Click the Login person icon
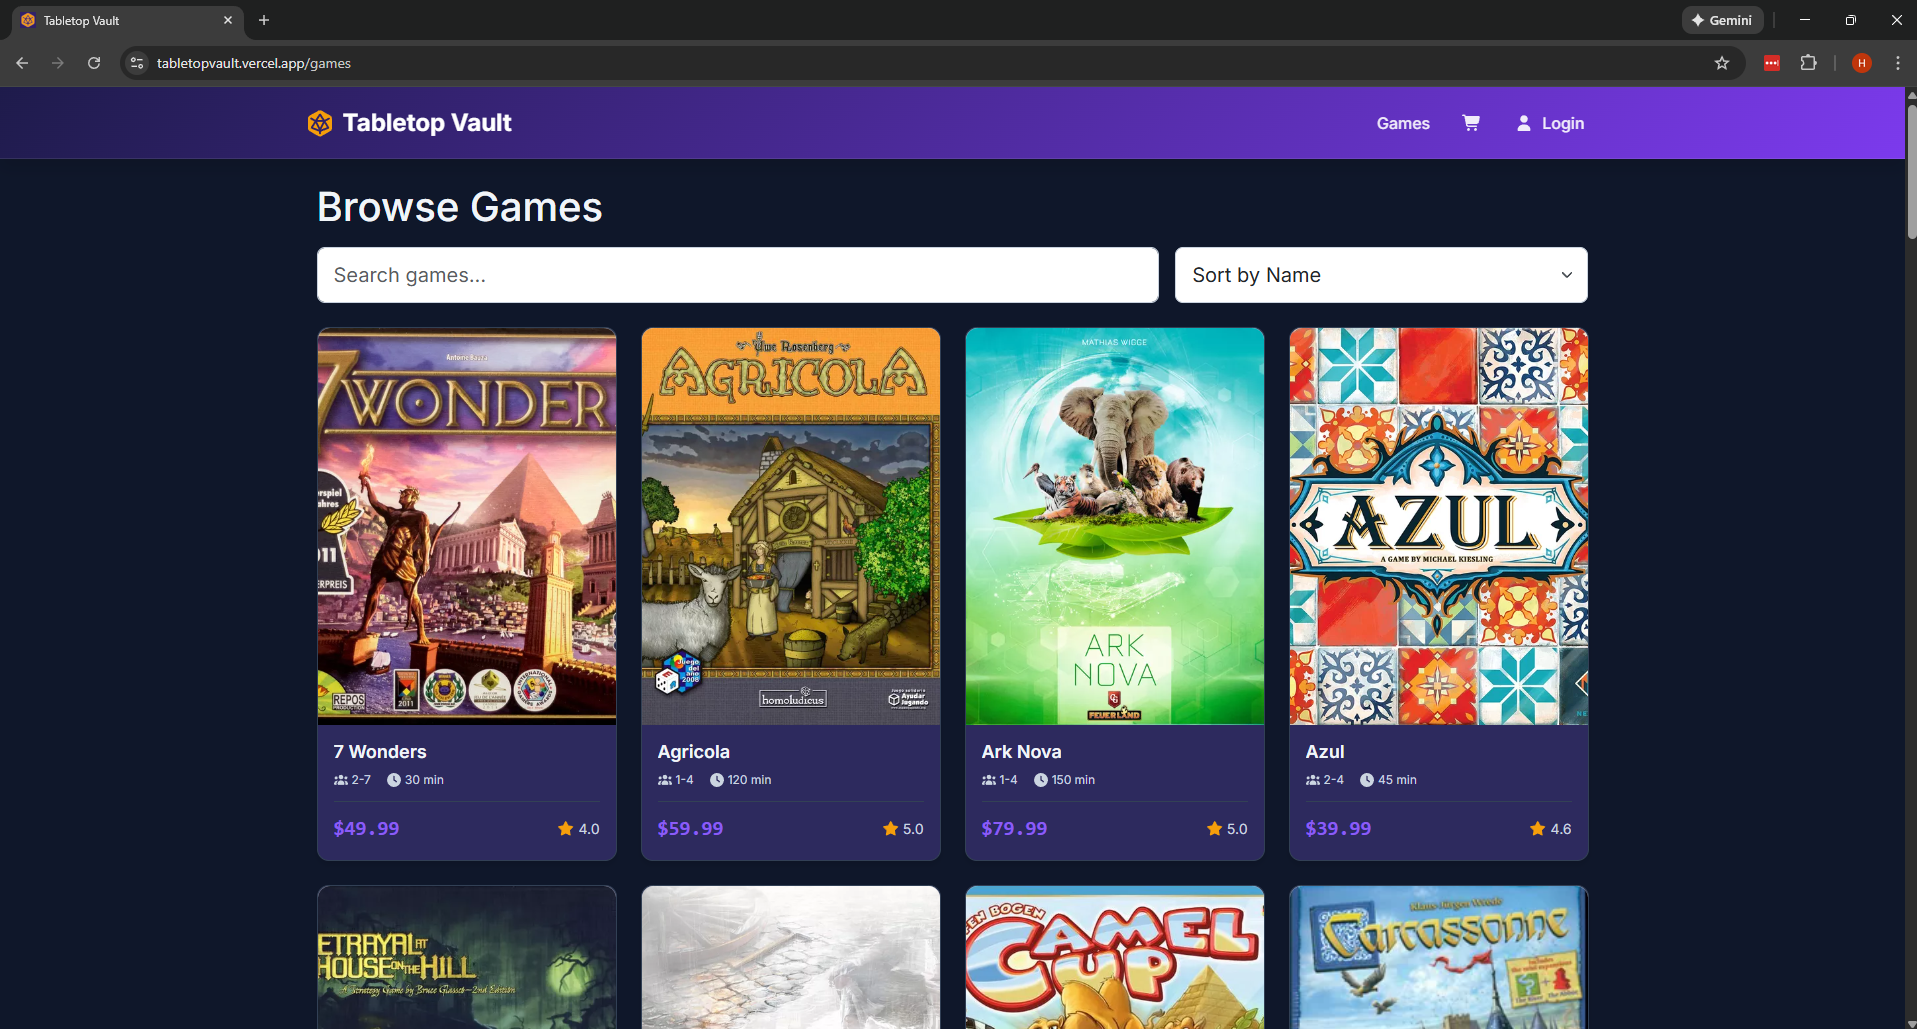 (1522, 123)
